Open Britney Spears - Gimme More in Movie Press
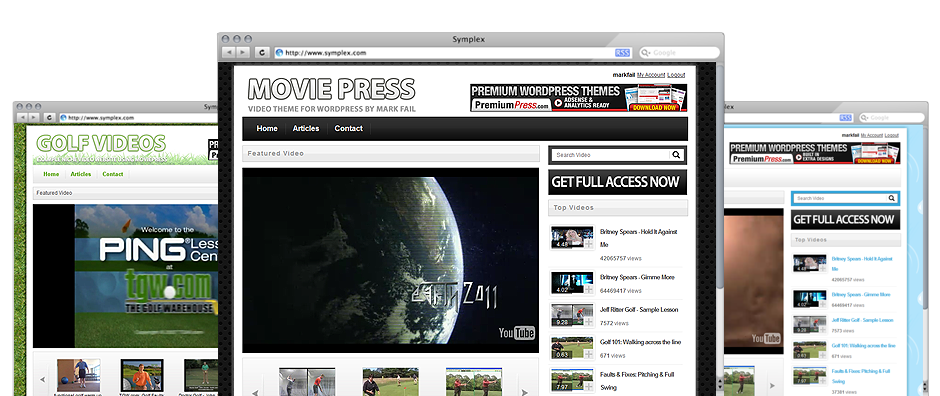940x396 pixels. pyautogui.click(x=637, y=277)
